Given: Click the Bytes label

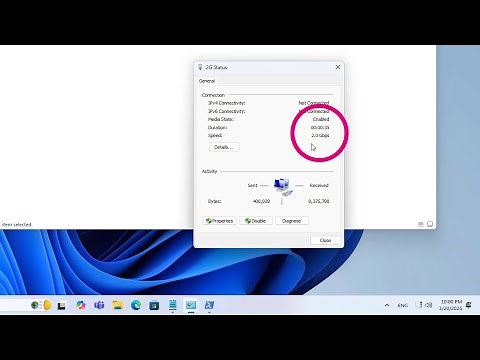Looking at the screenshot, I should click(x=214, y=201).
